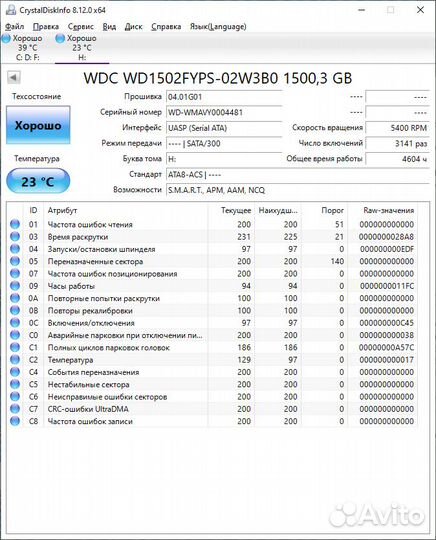Click status orb of row C0 Аварийные парковки
Viewport: 436px width, 540px height.
pos(15,335)
